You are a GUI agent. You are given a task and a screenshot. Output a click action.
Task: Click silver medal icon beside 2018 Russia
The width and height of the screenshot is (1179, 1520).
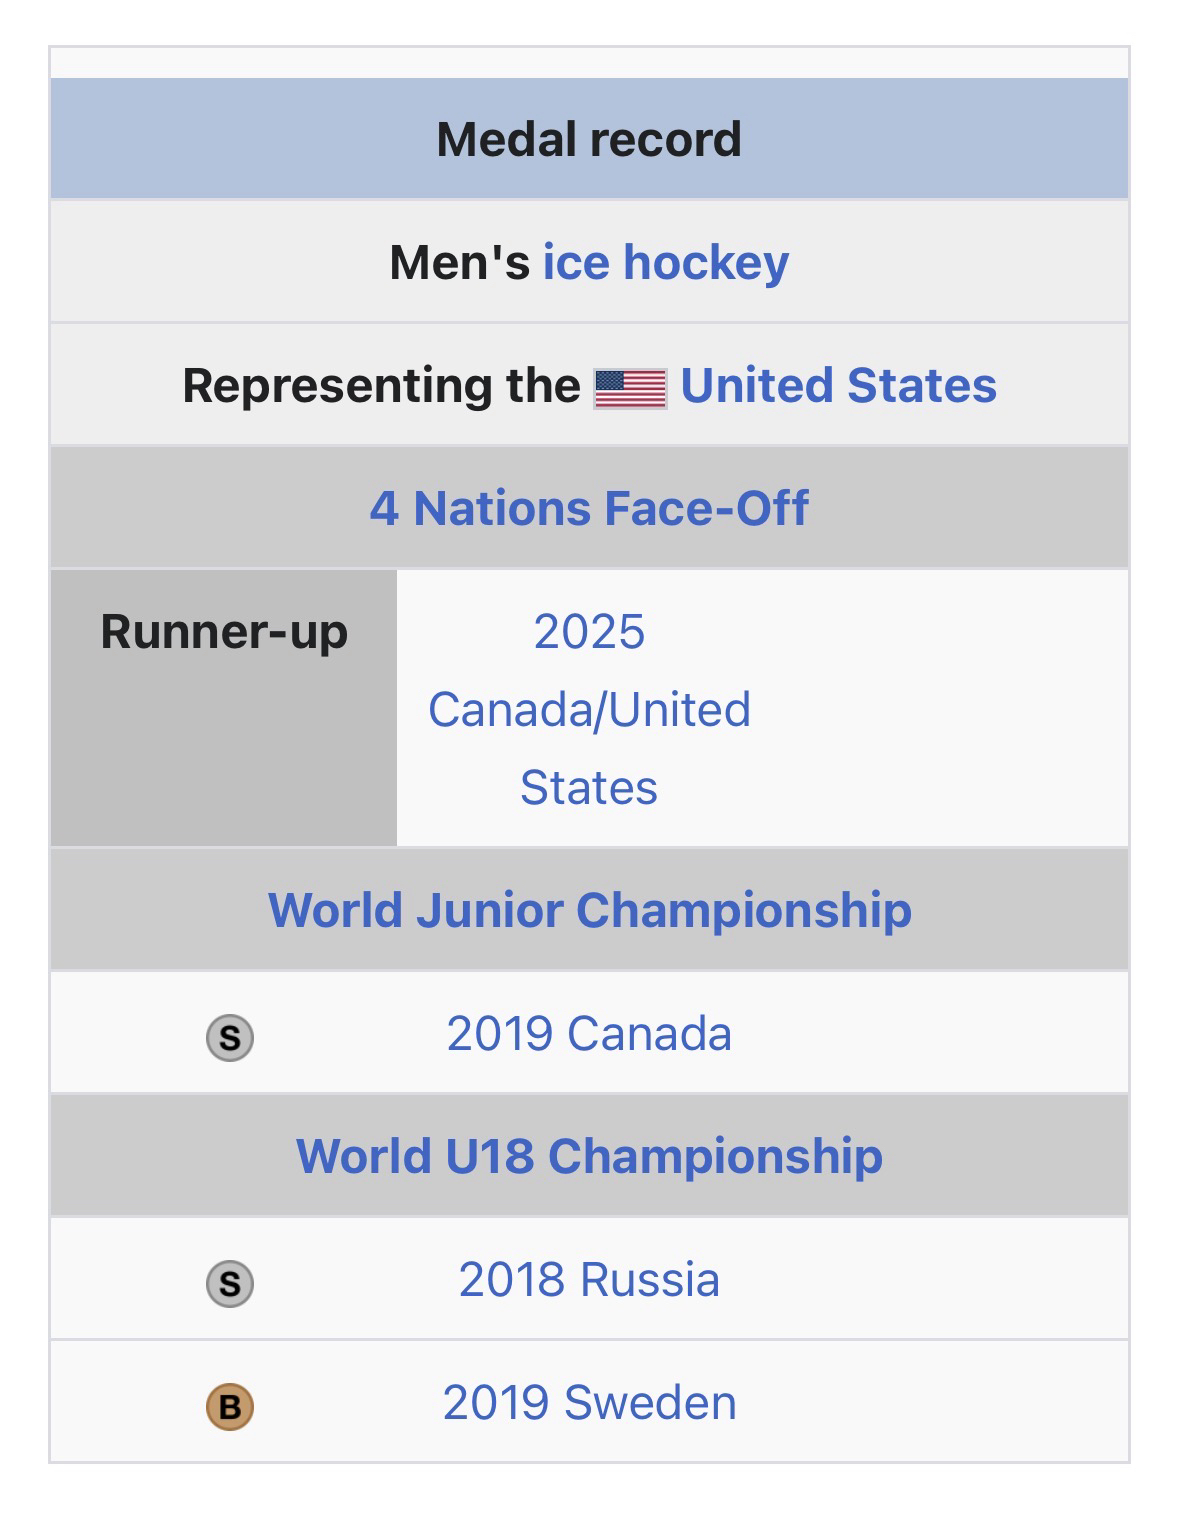click(x=230, y=1283)
